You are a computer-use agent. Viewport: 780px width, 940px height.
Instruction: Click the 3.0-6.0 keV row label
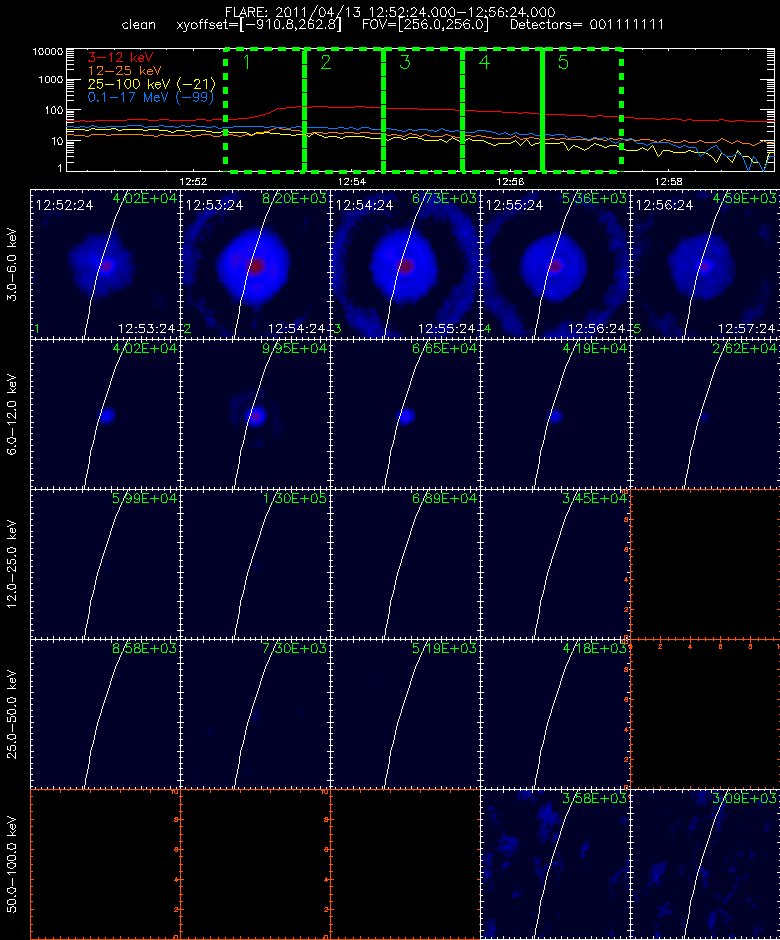click(x=13, y=264)
